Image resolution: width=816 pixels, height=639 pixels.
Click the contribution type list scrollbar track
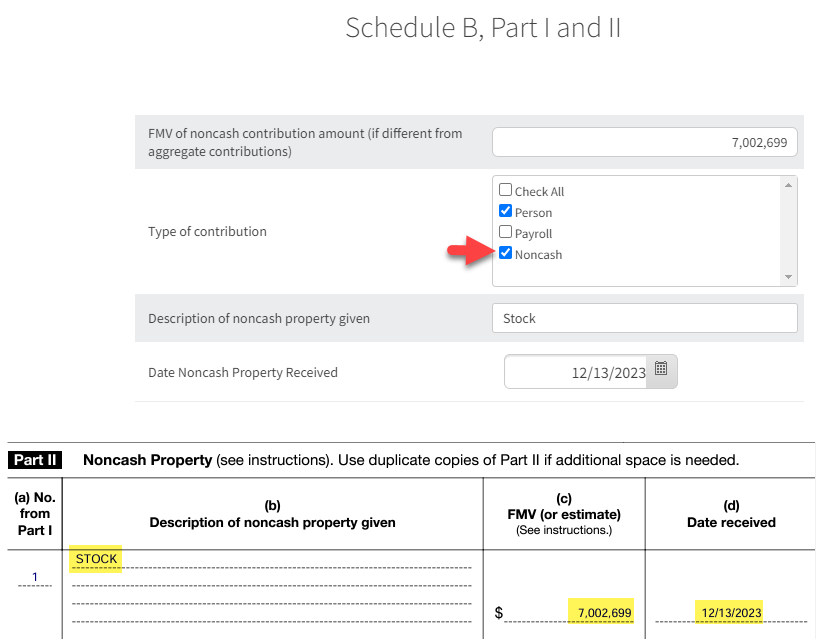point(790,231)
